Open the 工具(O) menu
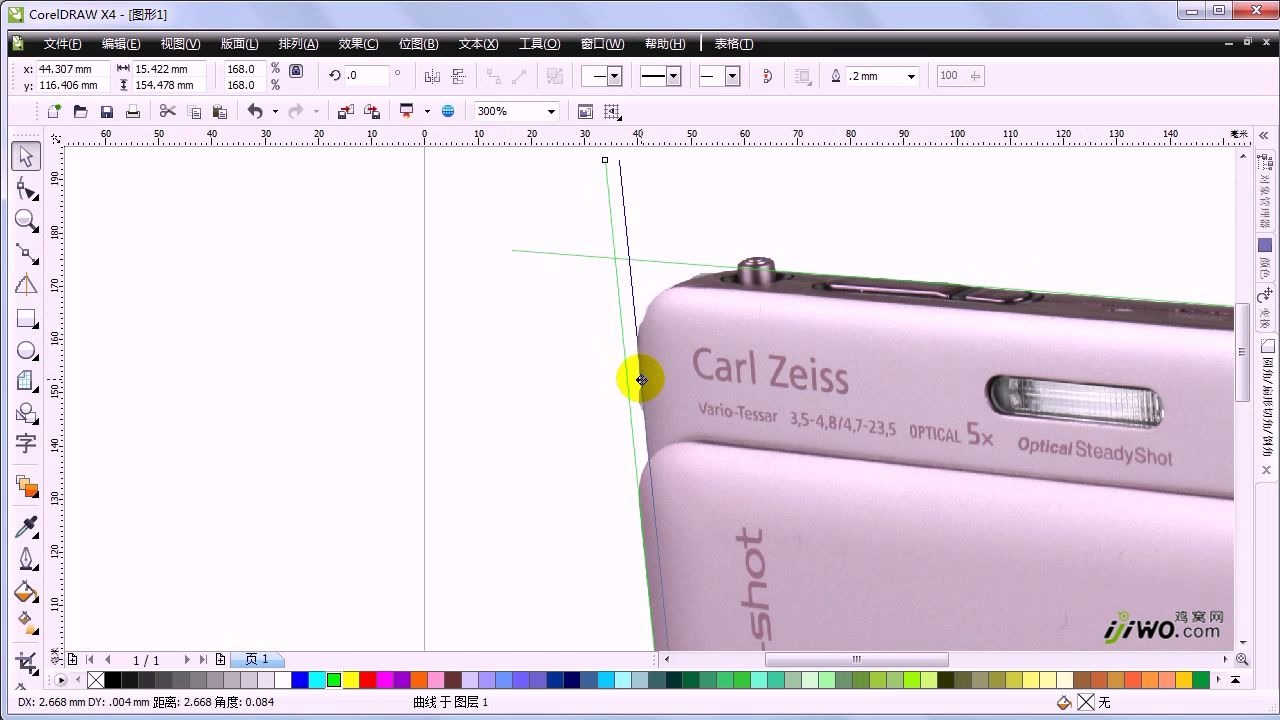This screenshot has width=1280, height=720. [x=539, y=44]
